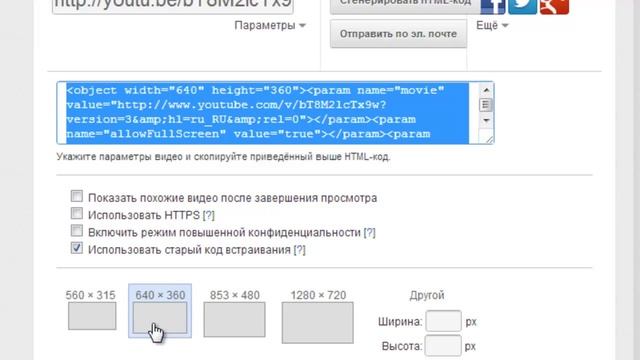Click the short youtu.be URL field
640x360 pixels.
(x=173, y=6)
